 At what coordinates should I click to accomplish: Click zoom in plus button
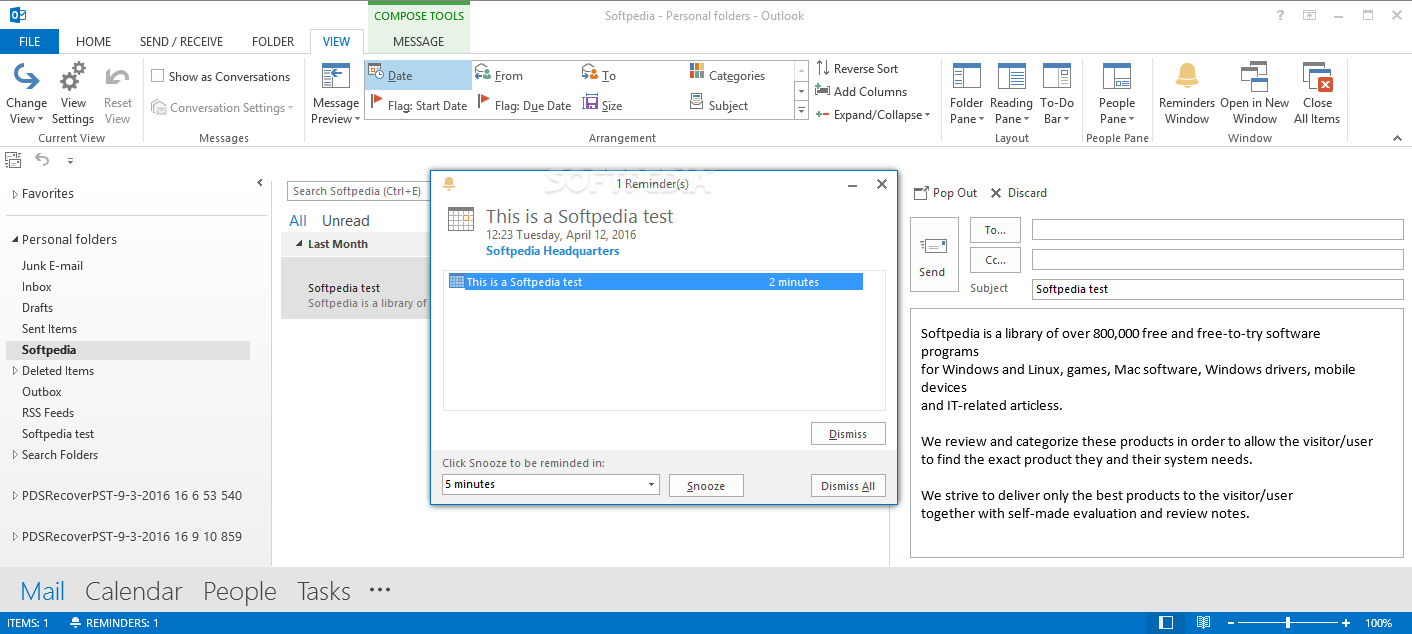click(1348, 623)
